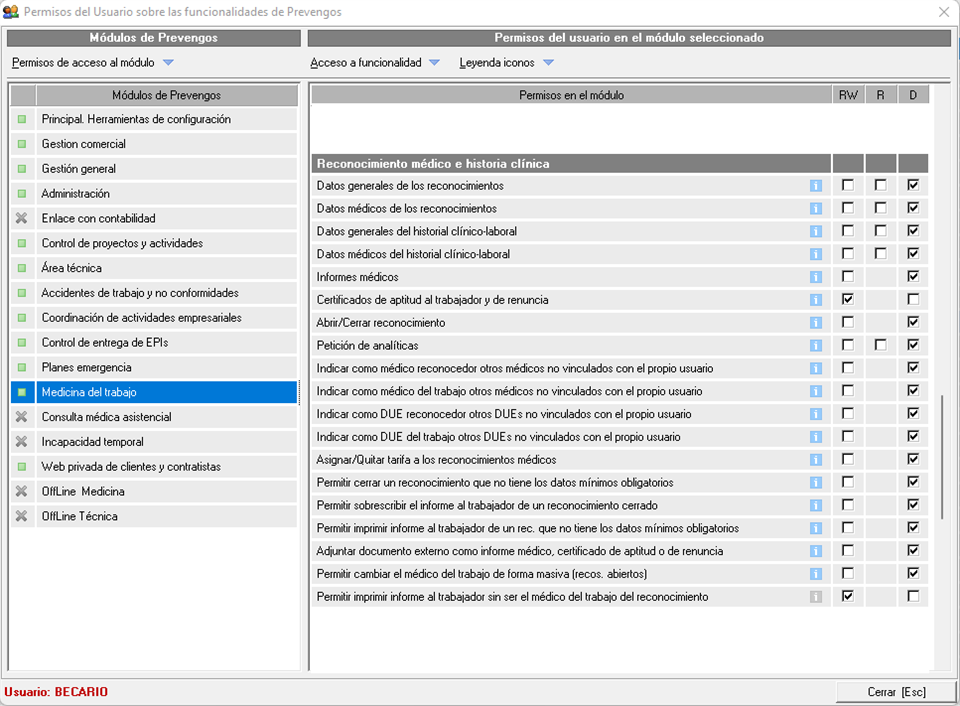Click the Módulos de Prevengos column header
Image resolution: width=960 pixels, height=706 pixels.
[166, 95]
